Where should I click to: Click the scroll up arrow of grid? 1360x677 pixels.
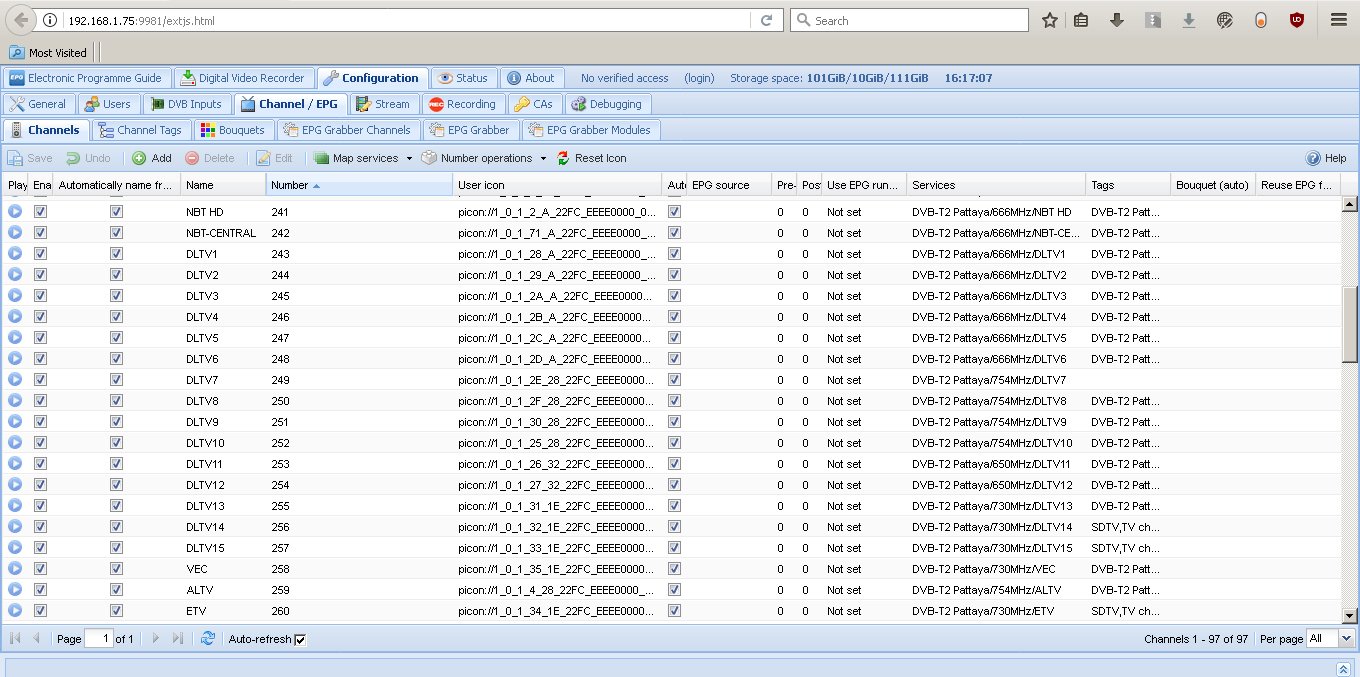click(1350, 205)
